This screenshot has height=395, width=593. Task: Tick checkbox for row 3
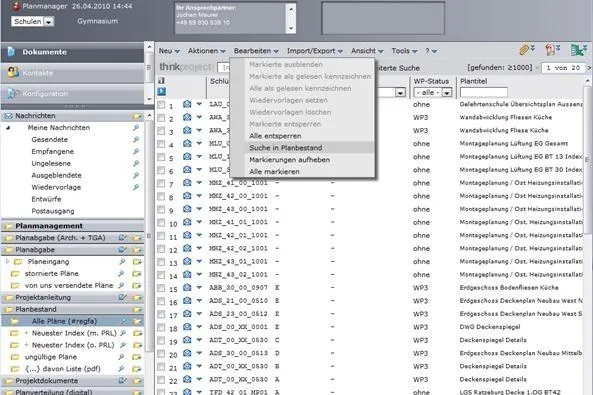point(161,131)
